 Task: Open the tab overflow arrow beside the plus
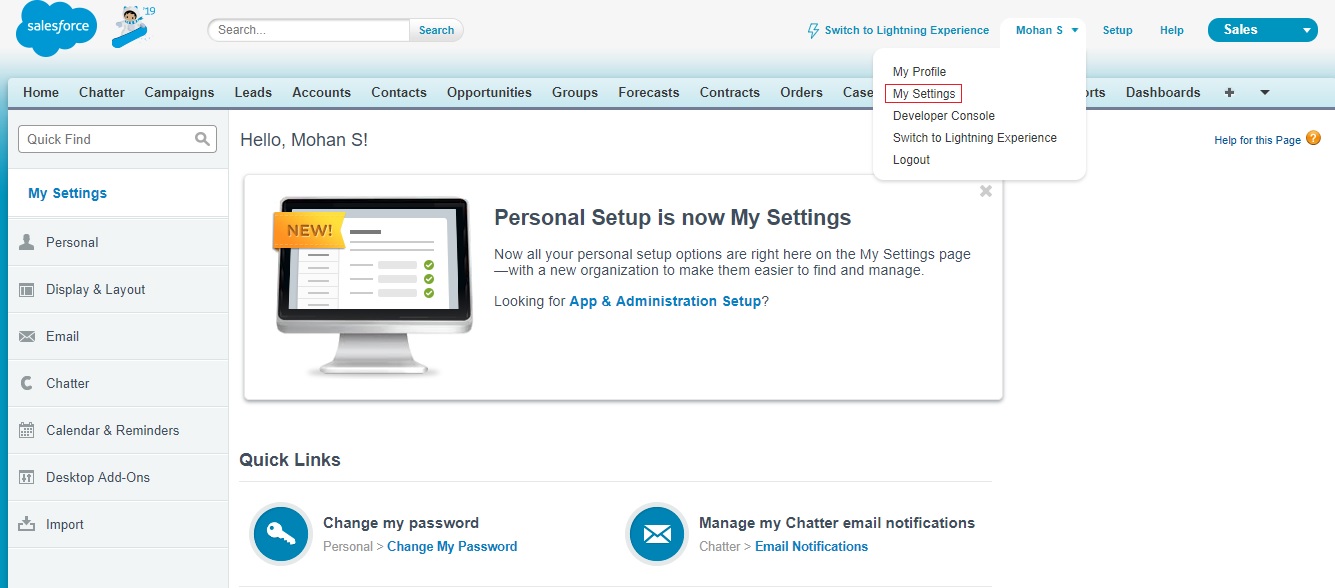[x=1263, y=92]
